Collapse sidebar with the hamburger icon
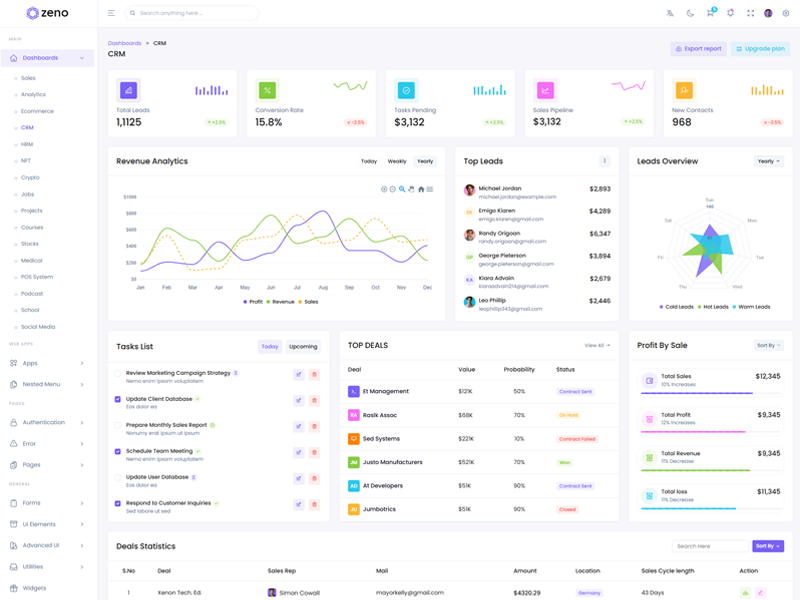Image resolution: width=800 pixels, height=600 pixels. click(x=111, y=13)
